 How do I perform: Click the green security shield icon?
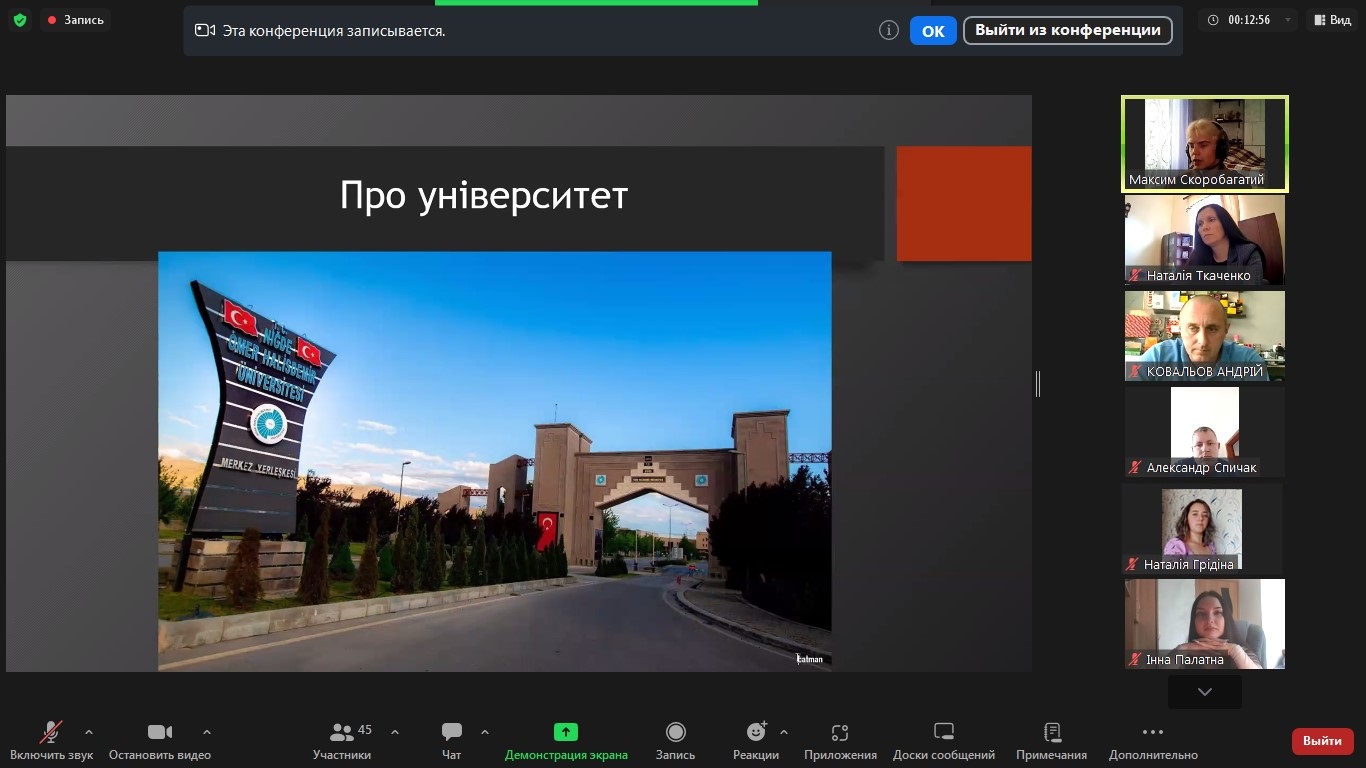(x=19, y=20)
